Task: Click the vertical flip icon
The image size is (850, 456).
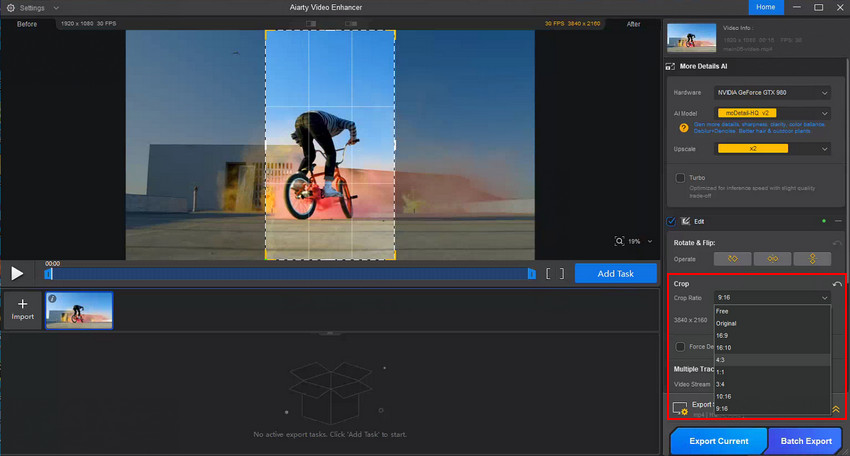Action: [812, 259]
